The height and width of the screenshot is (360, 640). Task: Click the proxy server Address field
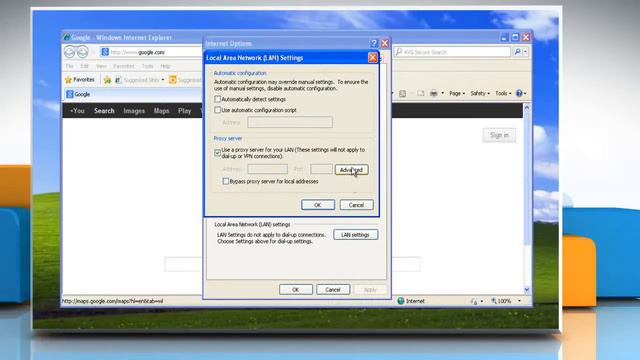pos(267,169)
